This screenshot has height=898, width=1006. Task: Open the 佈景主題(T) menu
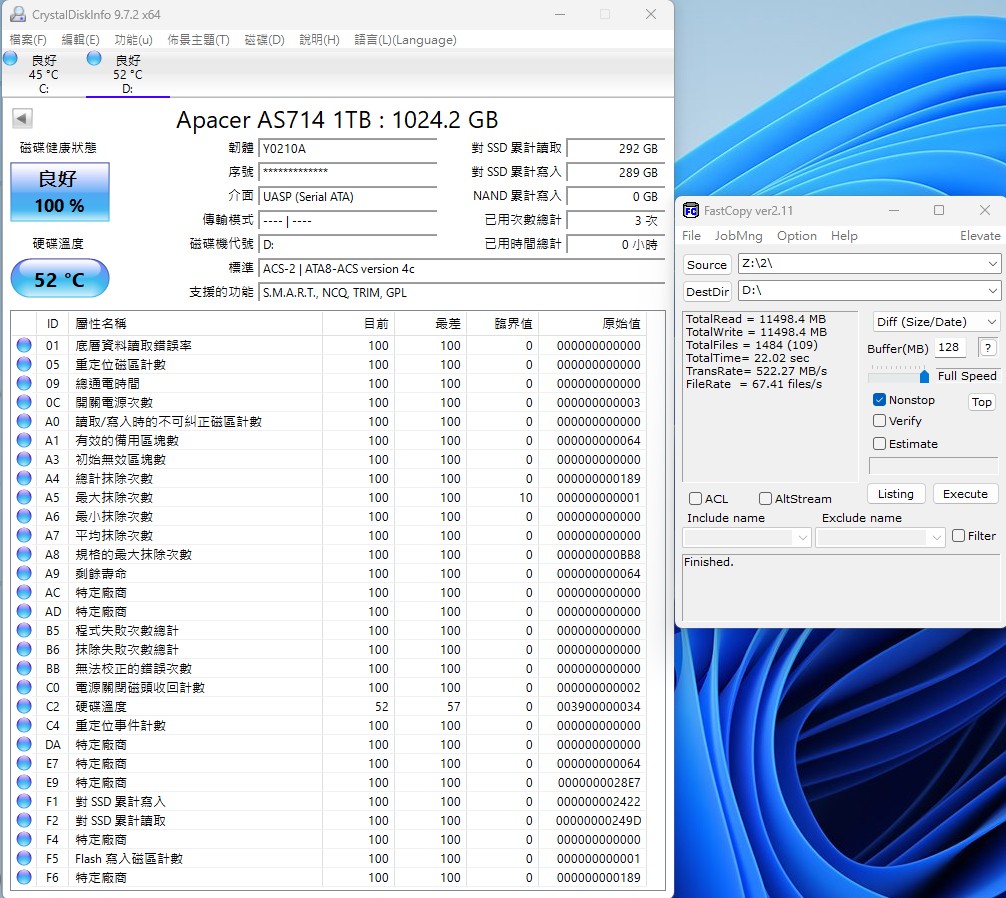click(198, 40)
